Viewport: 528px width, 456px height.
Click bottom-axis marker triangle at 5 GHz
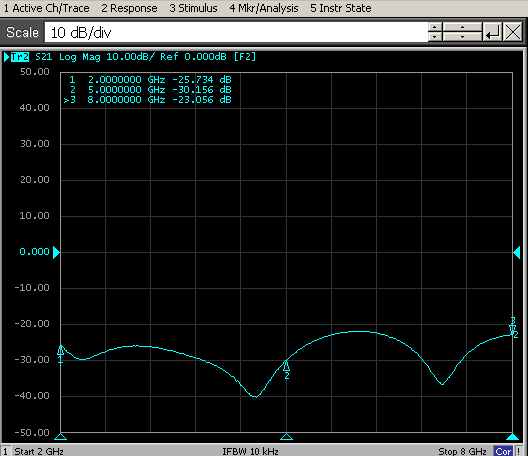point(286,437)
